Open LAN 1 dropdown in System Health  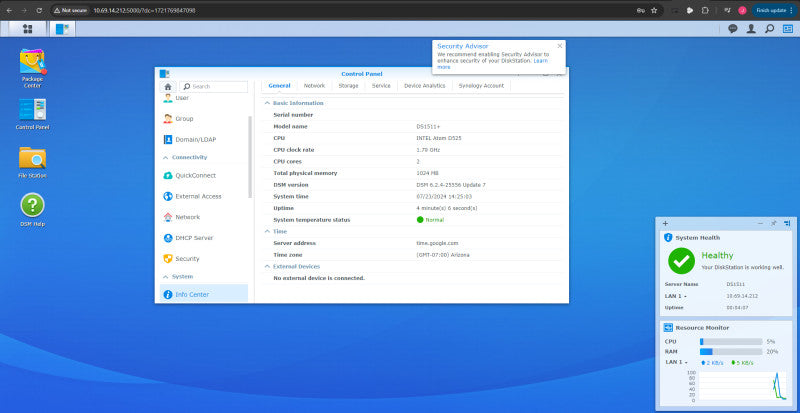pos(676,296)
